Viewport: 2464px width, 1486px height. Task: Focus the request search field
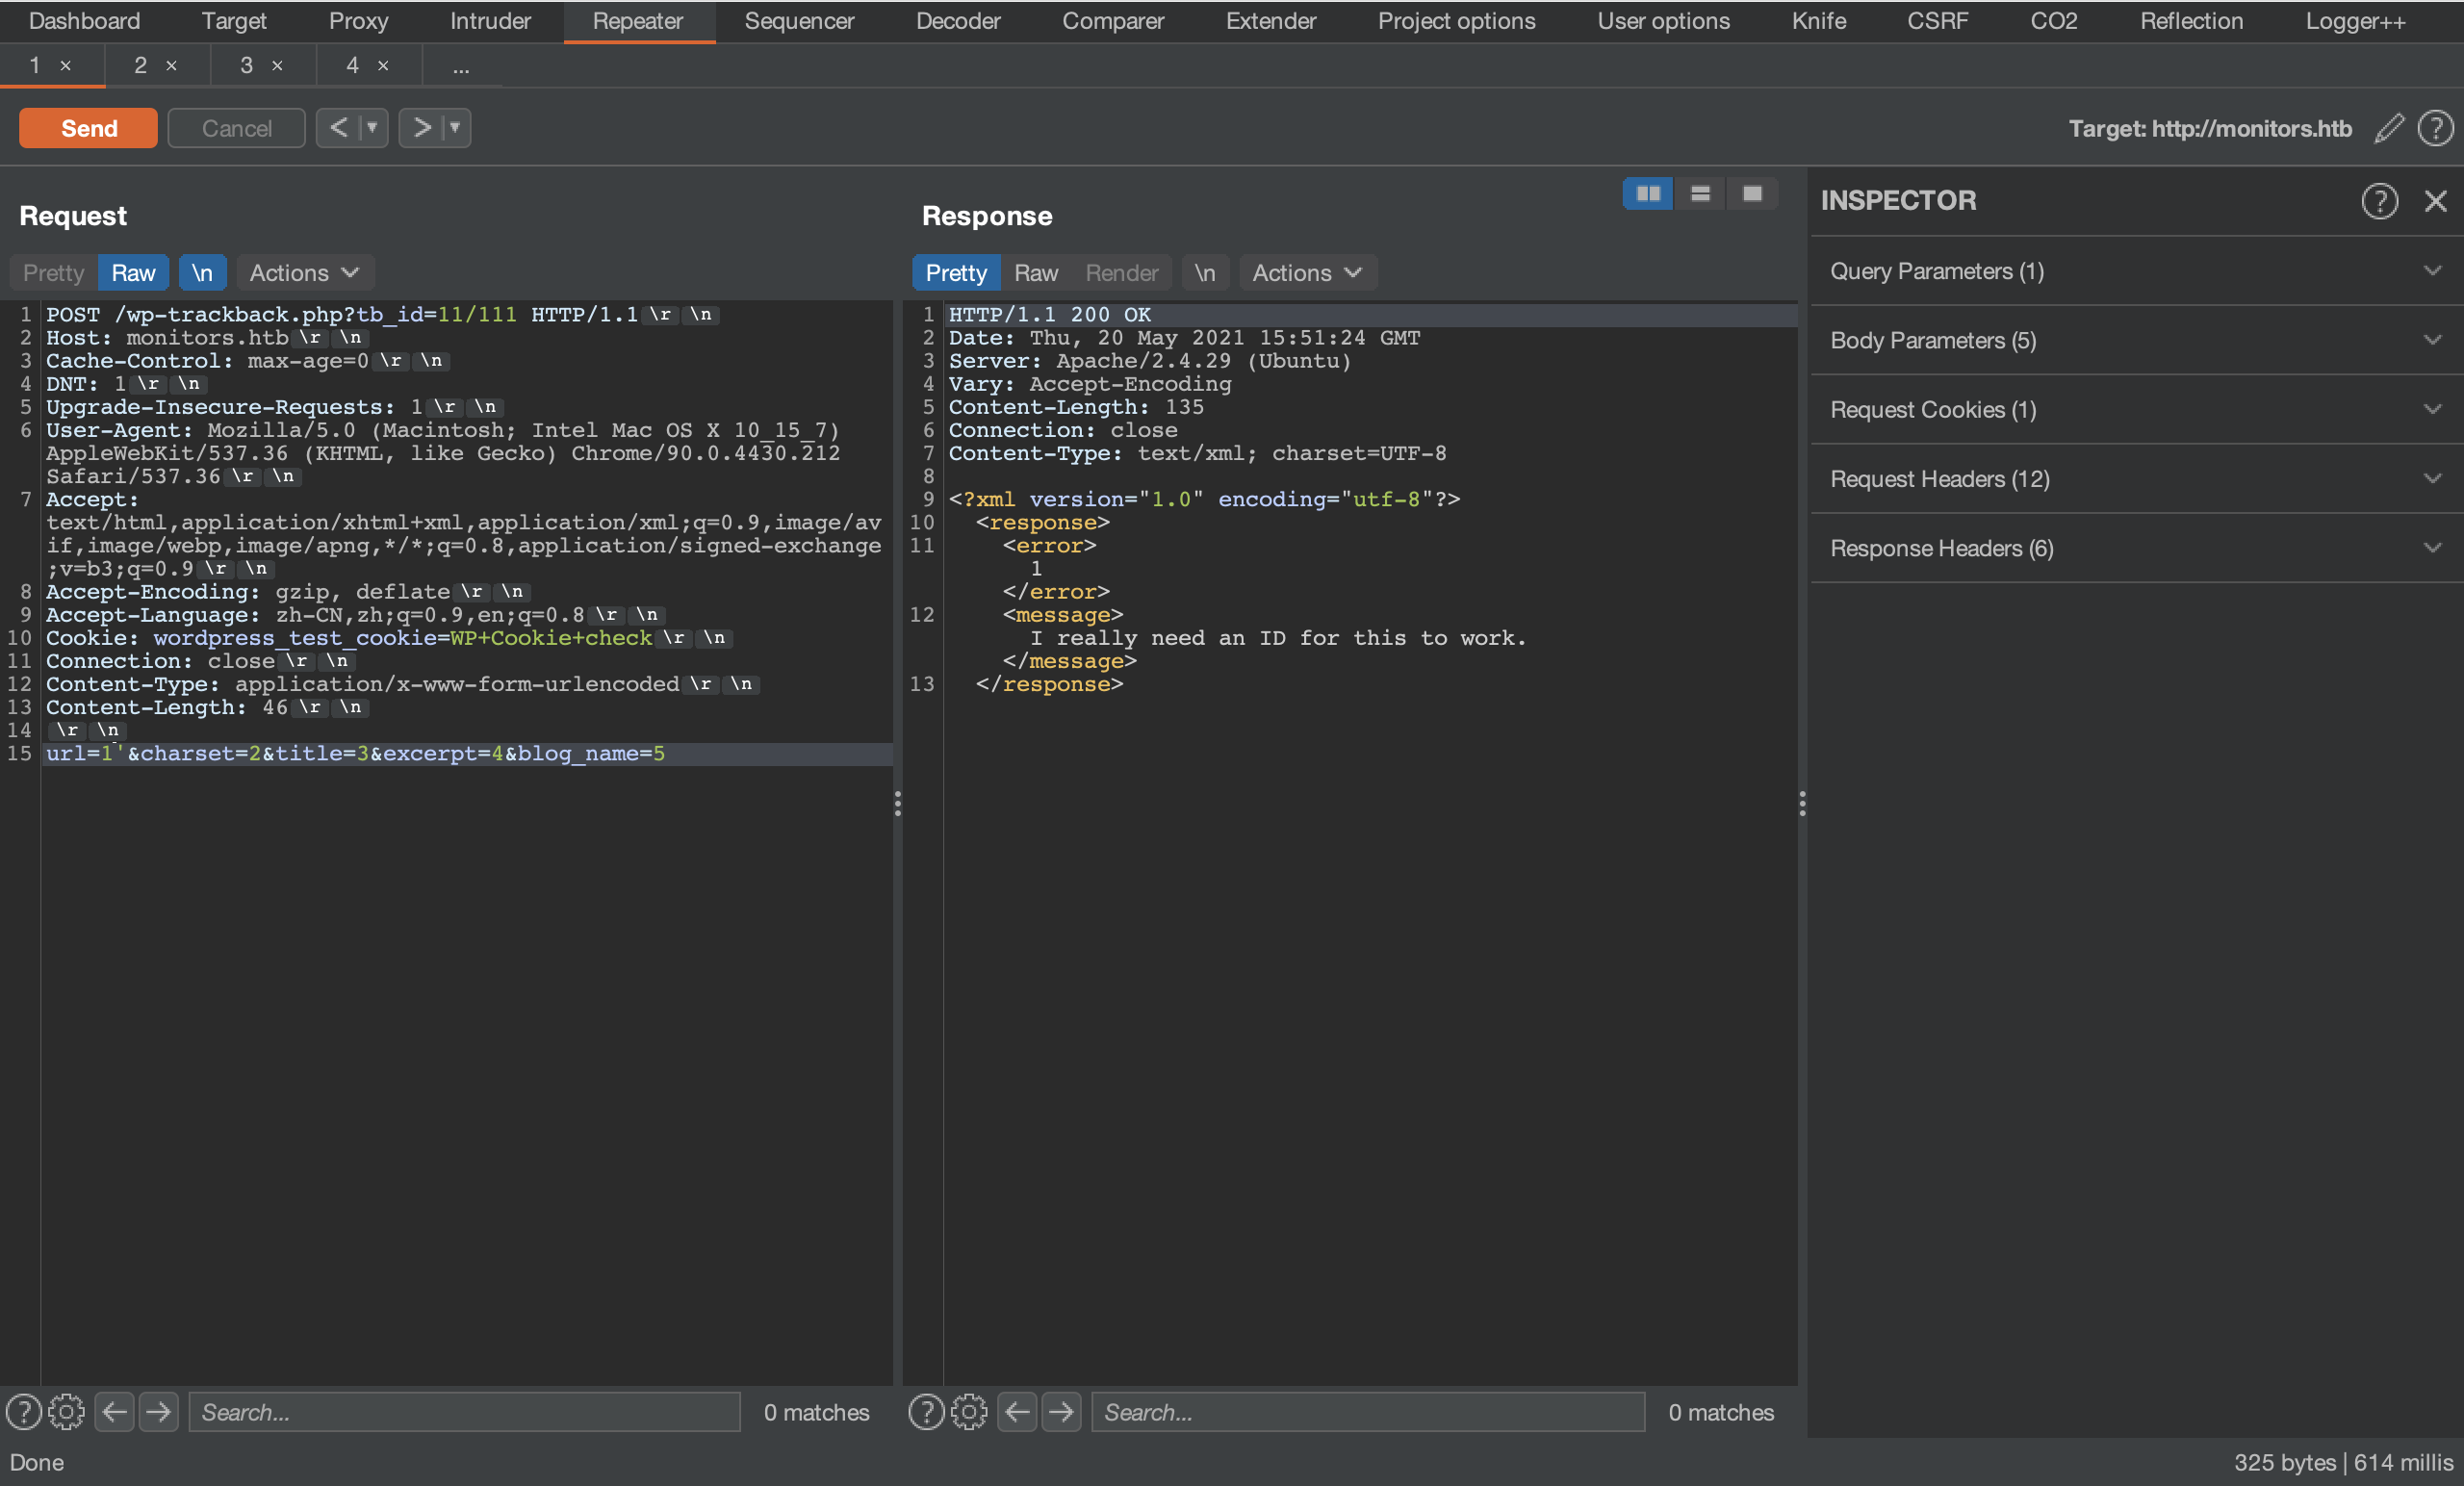click(465, 1412)
